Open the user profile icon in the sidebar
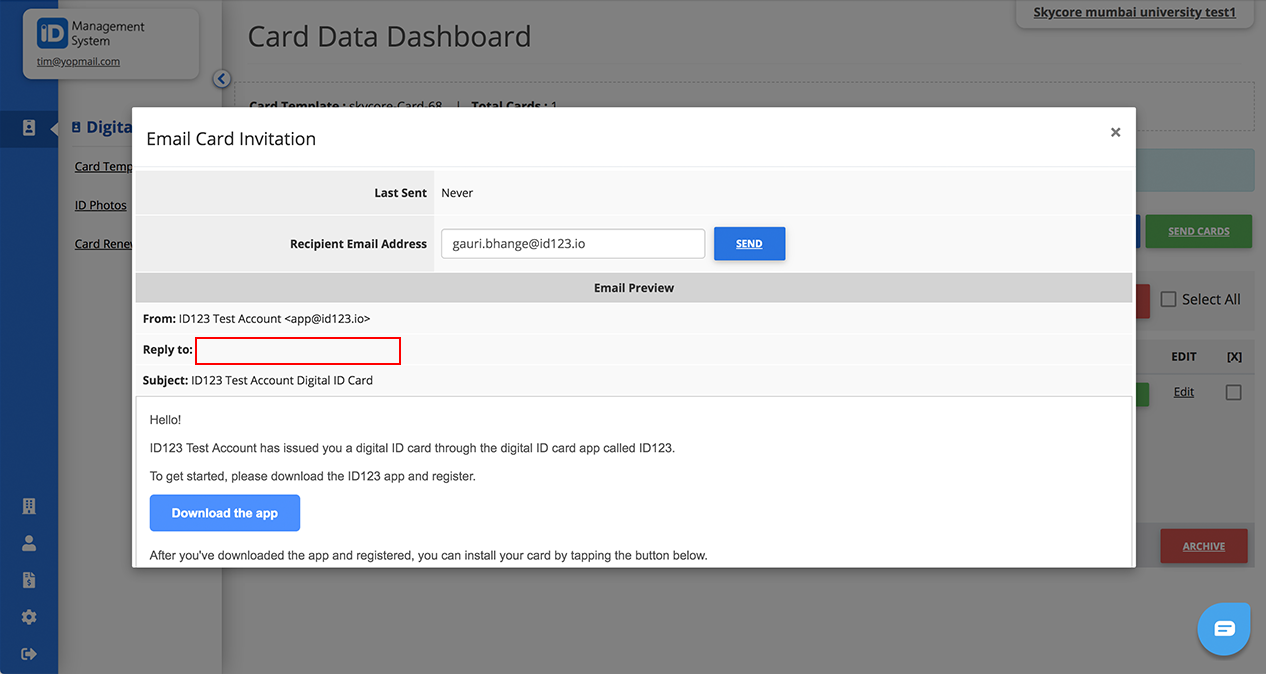Image resolution: width=1266 pixels, height=674 pixels. click(x=29, y=543)
